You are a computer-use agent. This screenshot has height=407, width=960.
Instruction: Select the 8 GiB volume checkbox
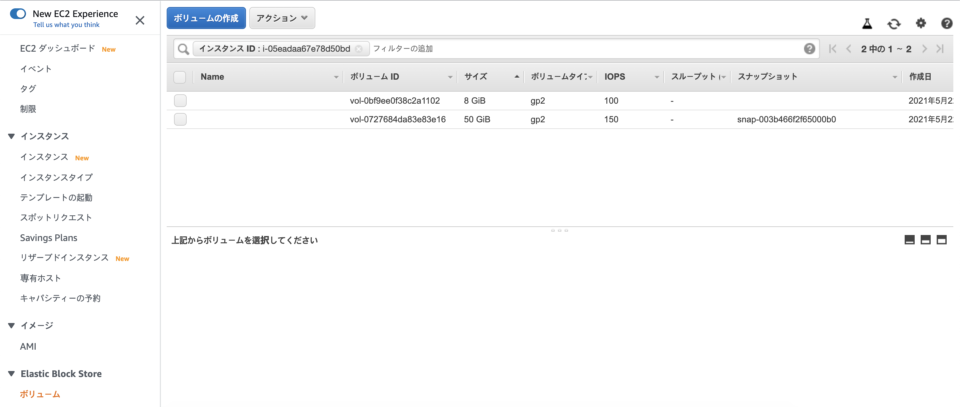(180, 100)
